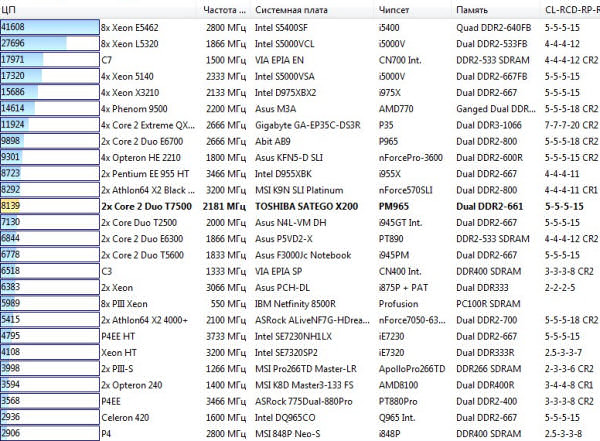Click the nForcePro-3600 chipset cell

coord(411,157)
